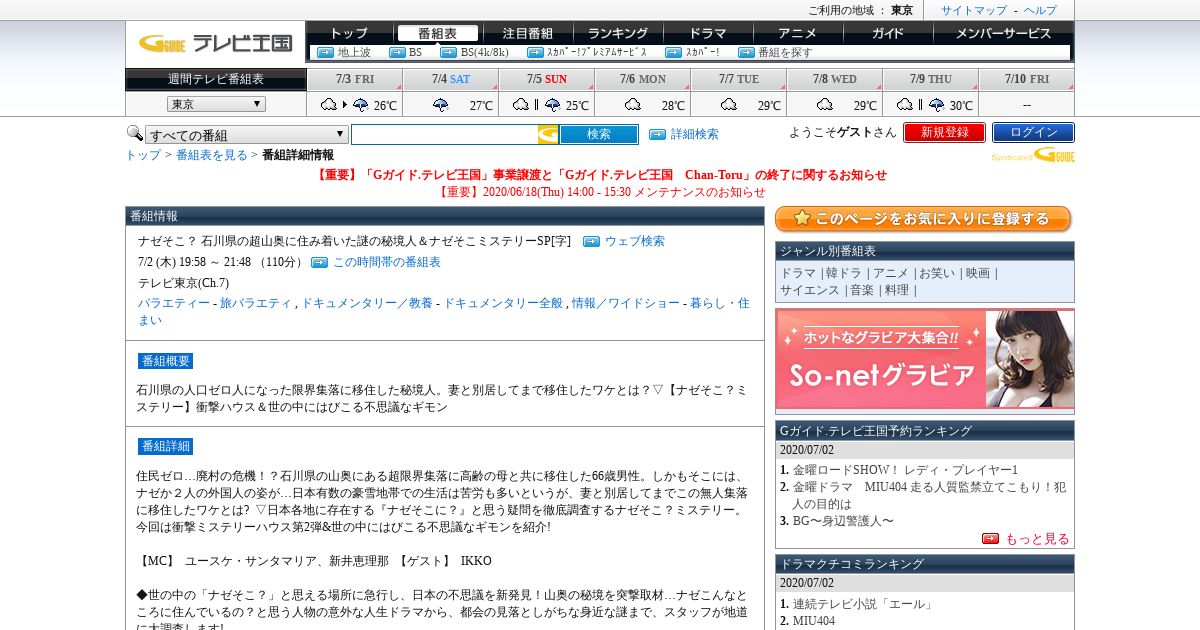Click the ドキュメンタリー全般 genre link
Image resolution: width=1200 pixels, height=630 pixels.
(504, 303)
